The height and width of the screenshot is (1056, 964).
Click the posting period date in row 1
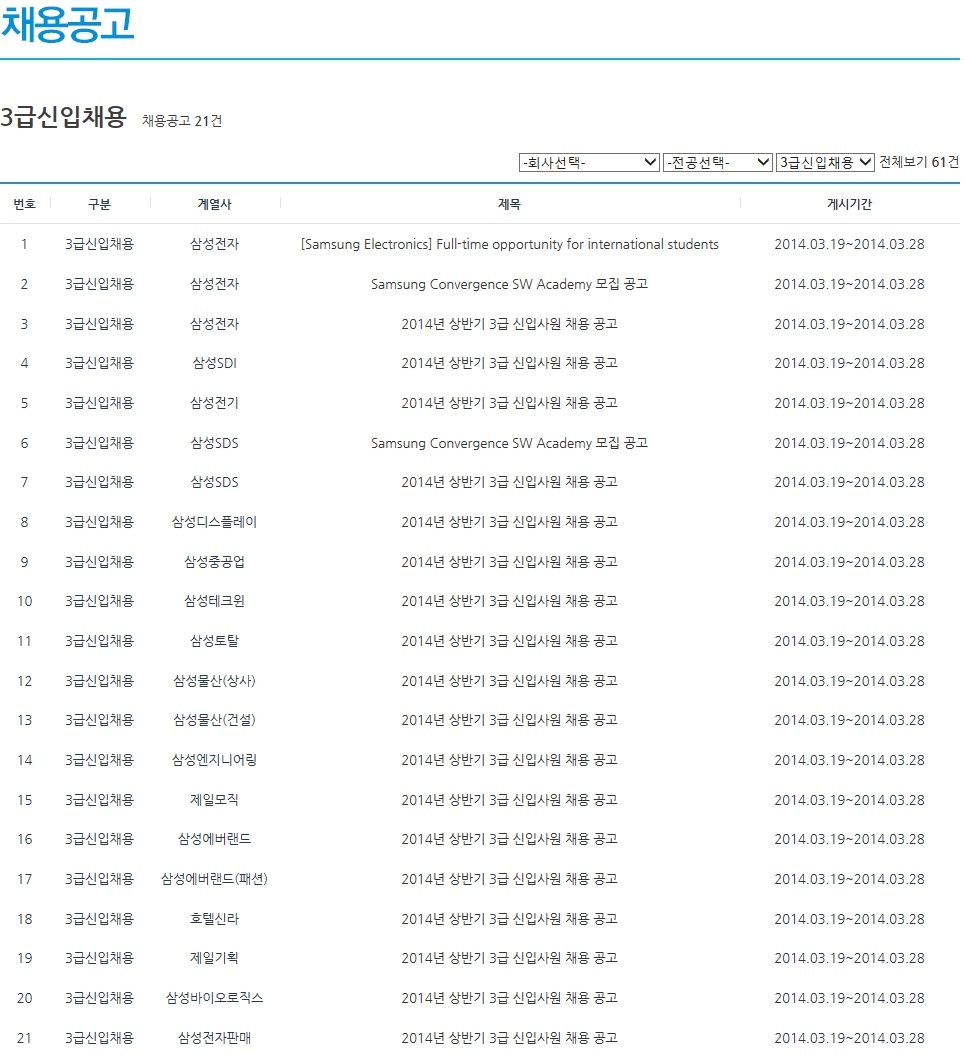tap(849, 244)
